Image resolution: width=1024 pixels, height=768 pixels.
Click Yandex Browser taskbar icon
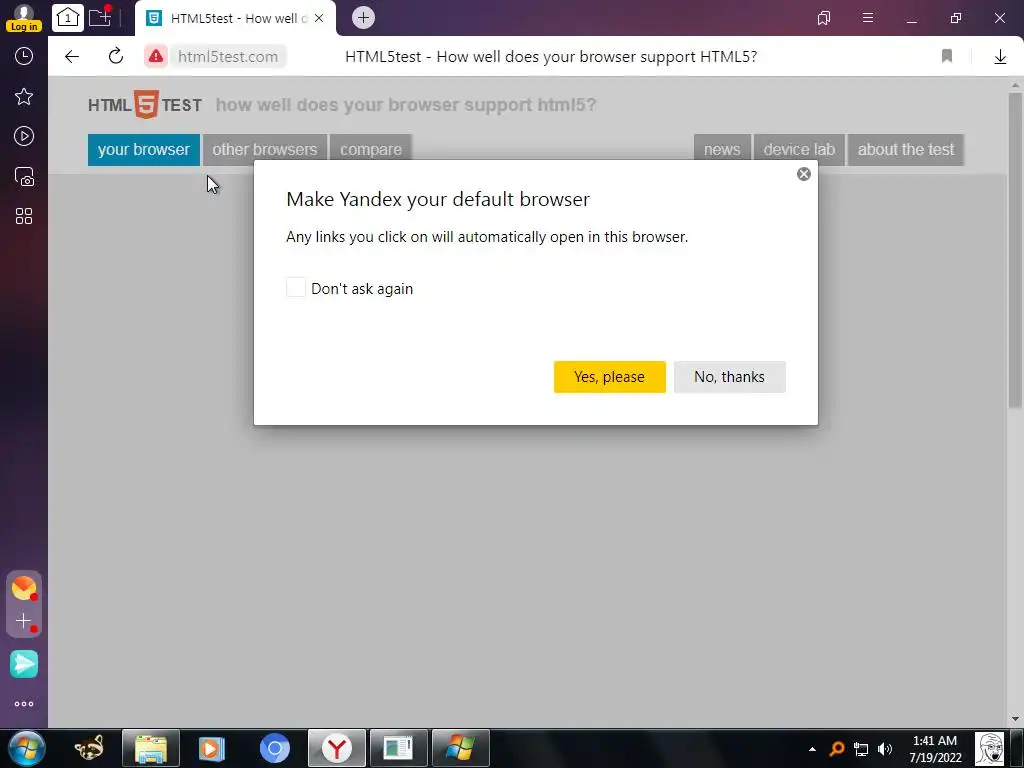[336, 748]
